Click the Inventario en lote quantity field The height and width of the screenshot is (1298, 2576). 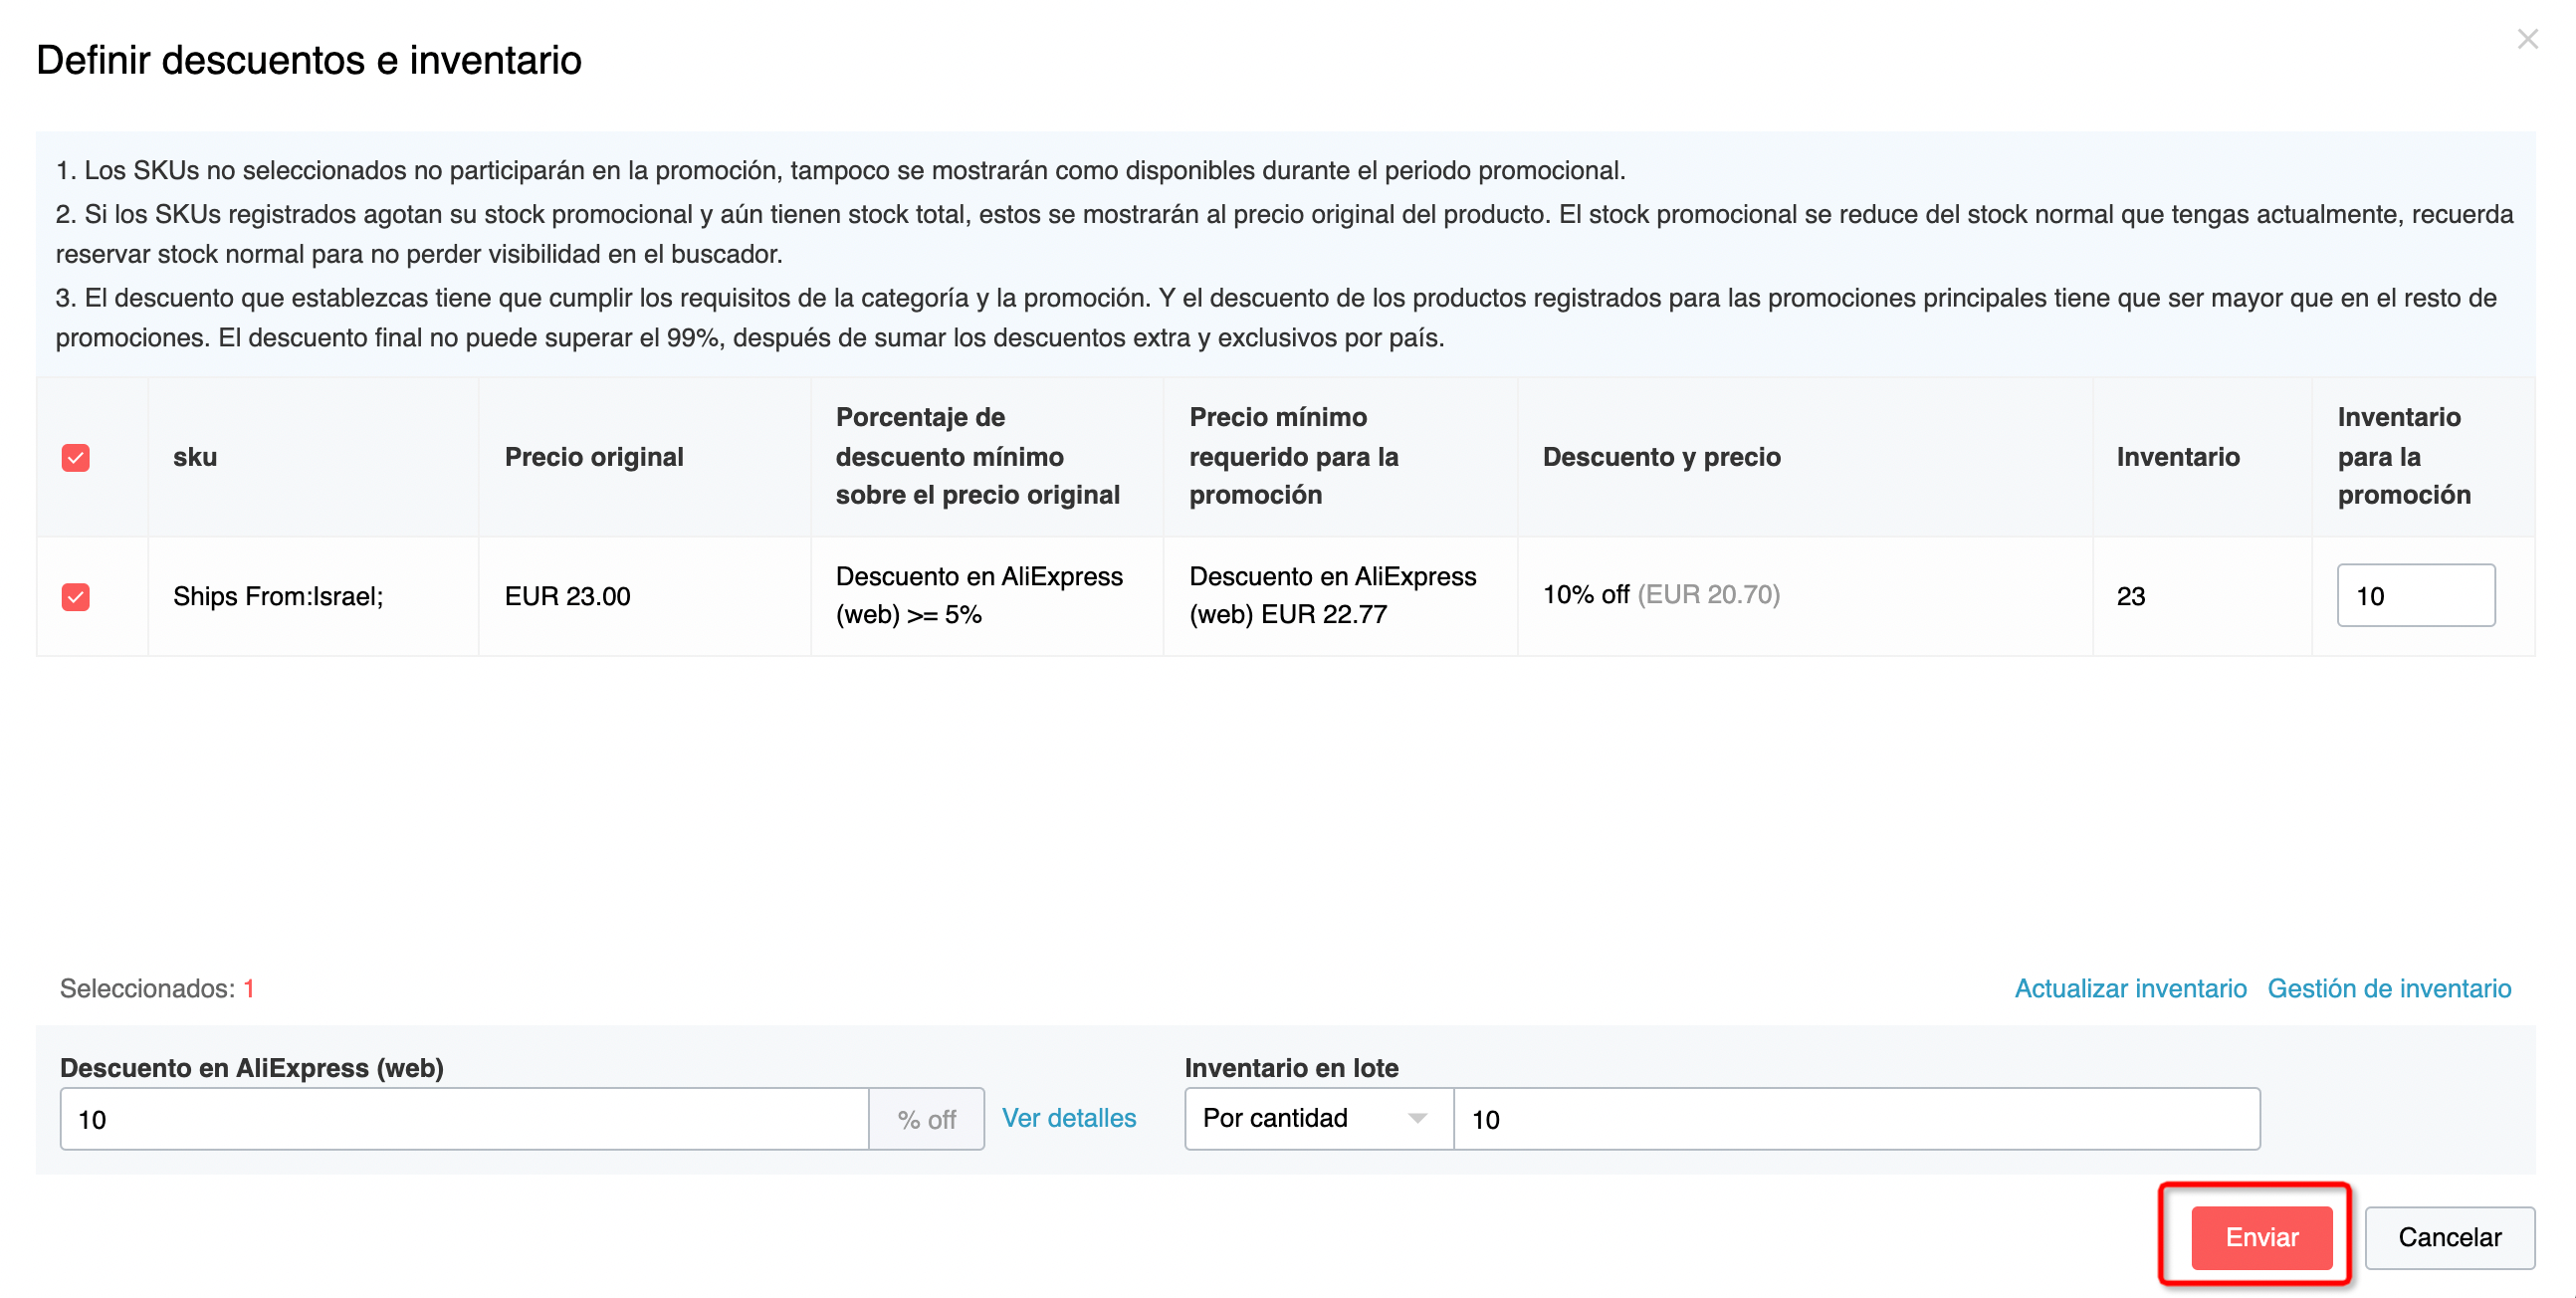pyautogui.click(x=1855, y=1118)
